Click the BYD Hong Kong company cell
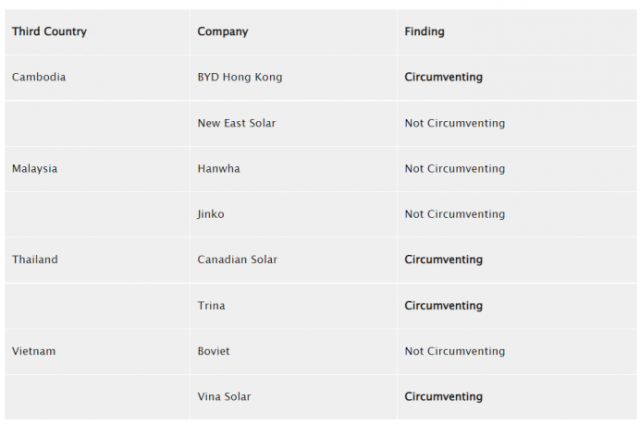The image size is (640, 424). point(240,77)
